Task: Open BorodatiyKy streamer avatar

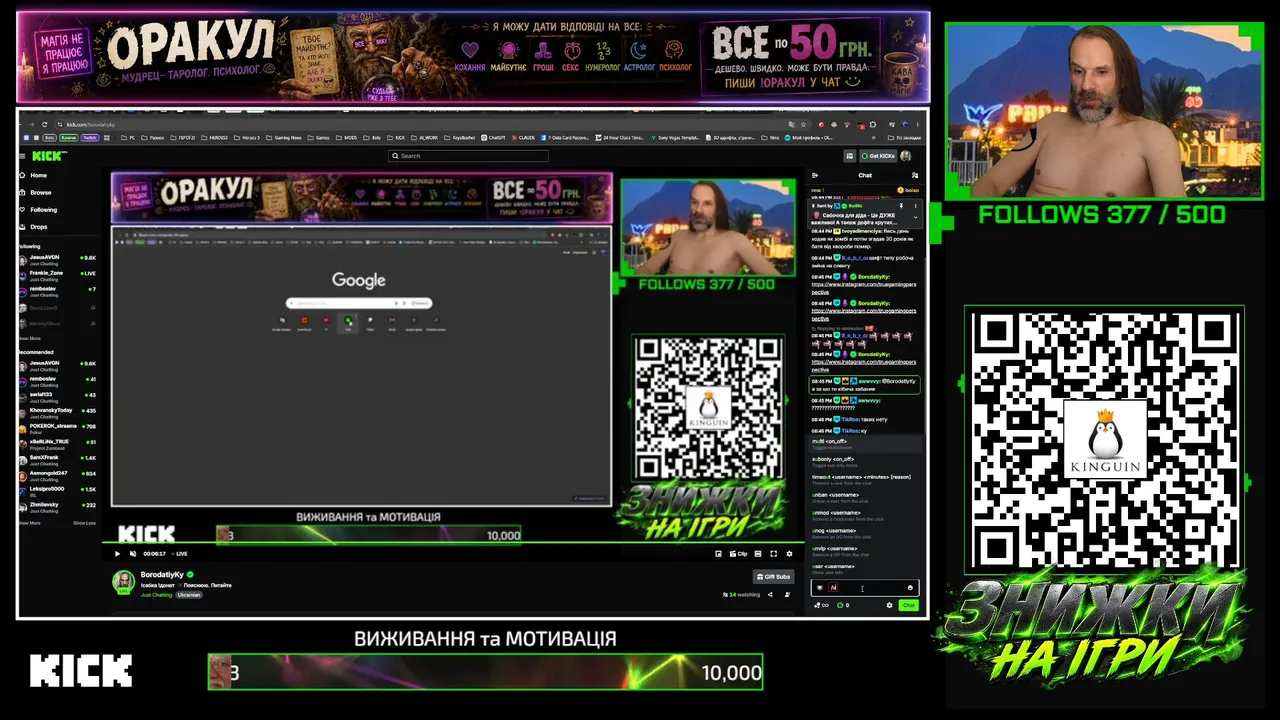Action: tap(123, 582)
